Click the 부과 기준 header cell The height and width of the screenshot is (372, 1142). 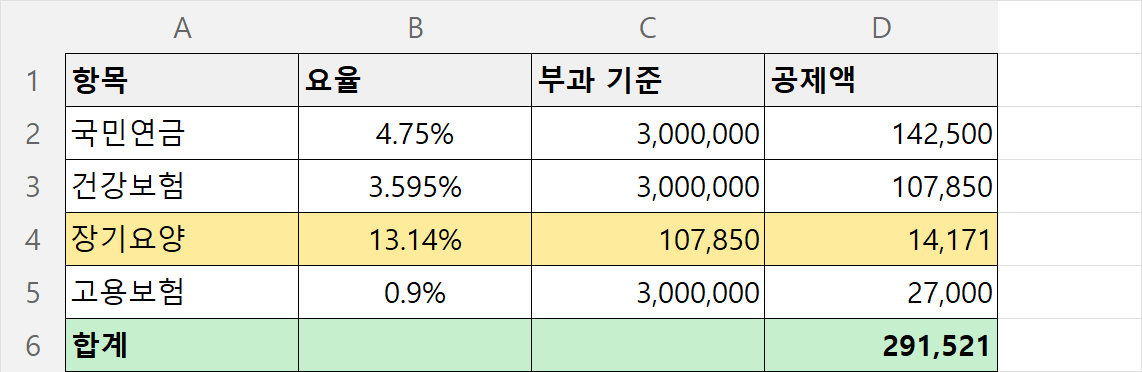click(x=648, y=80)
